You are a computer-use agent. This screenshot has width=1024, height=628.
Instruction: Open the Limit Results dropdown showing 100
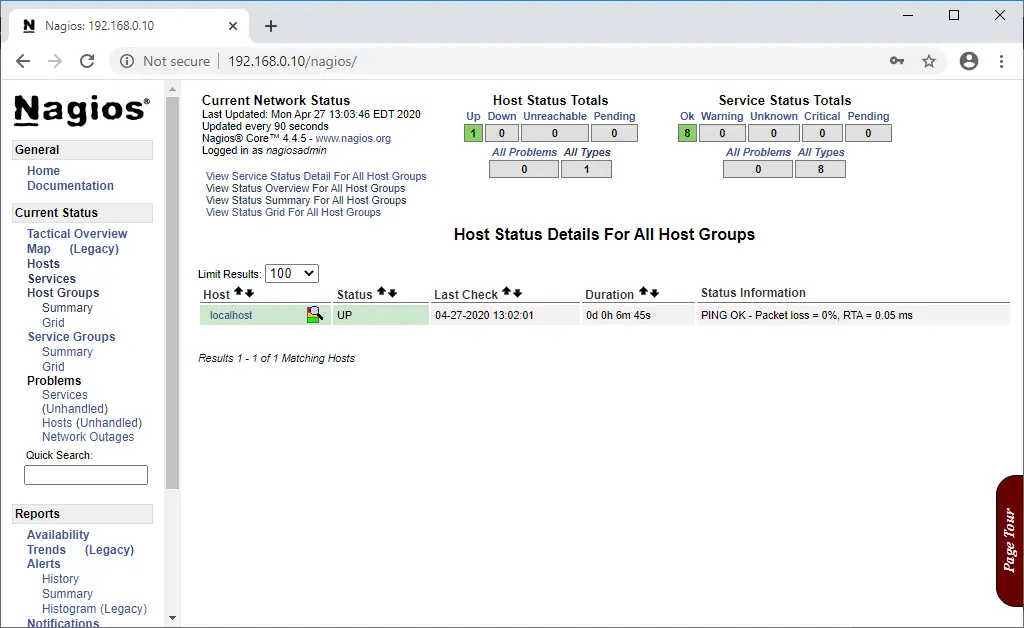tap(292, 274)
